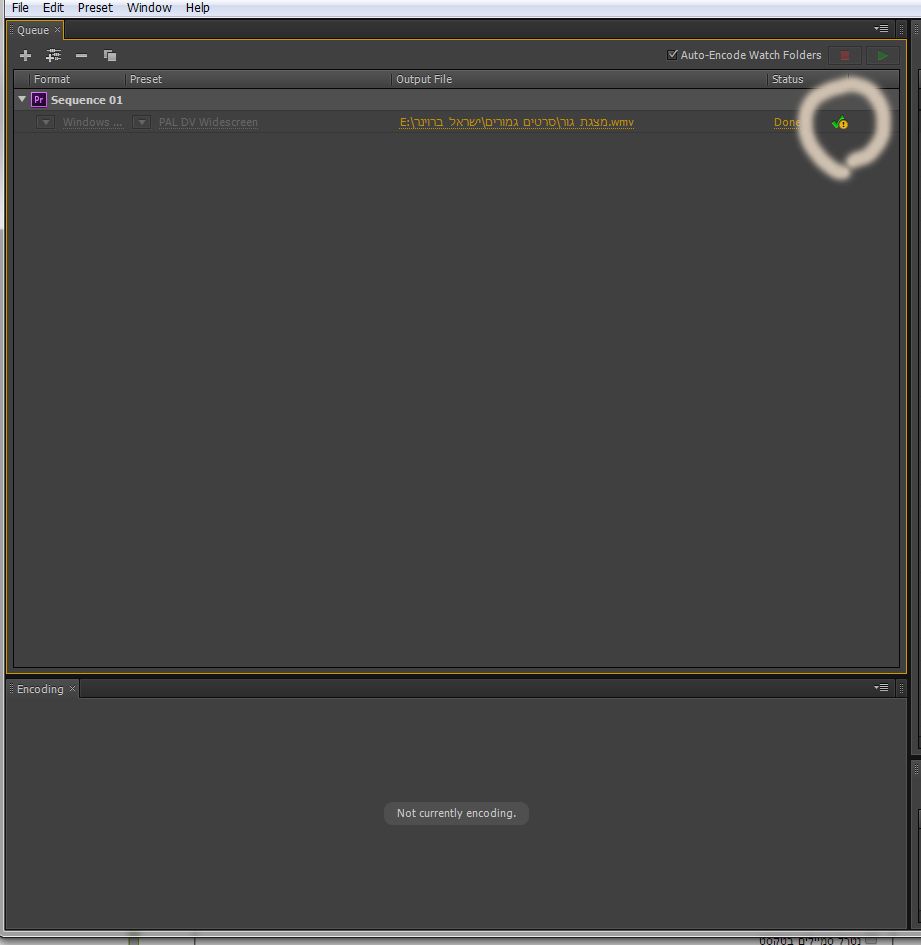Screen dimensions: 921x945
Task: Click the done-with-warning status icon
Action: click(840, 123)
